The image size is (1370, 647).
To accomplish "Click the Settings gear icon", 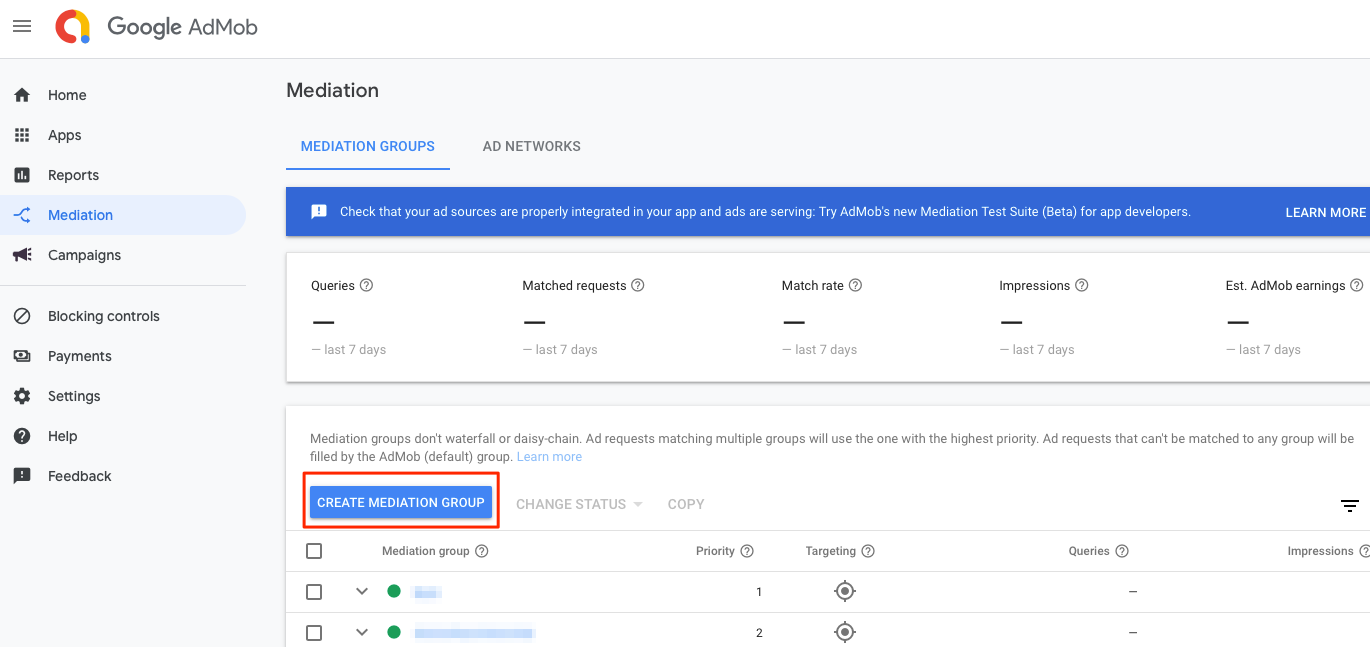I will point(22,396).
